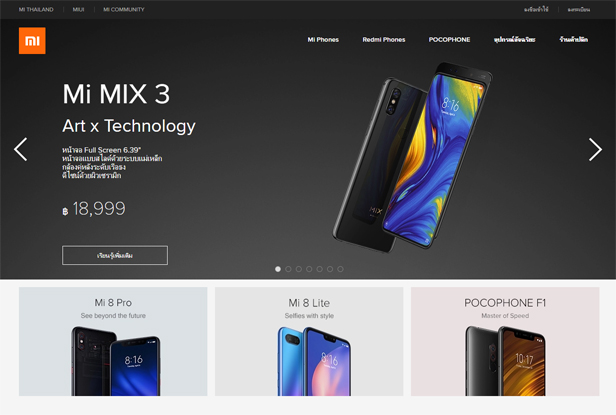The height and width of the screenshot is (415, 616).
Task: Click the outlined learn more button
Action: 115,255
